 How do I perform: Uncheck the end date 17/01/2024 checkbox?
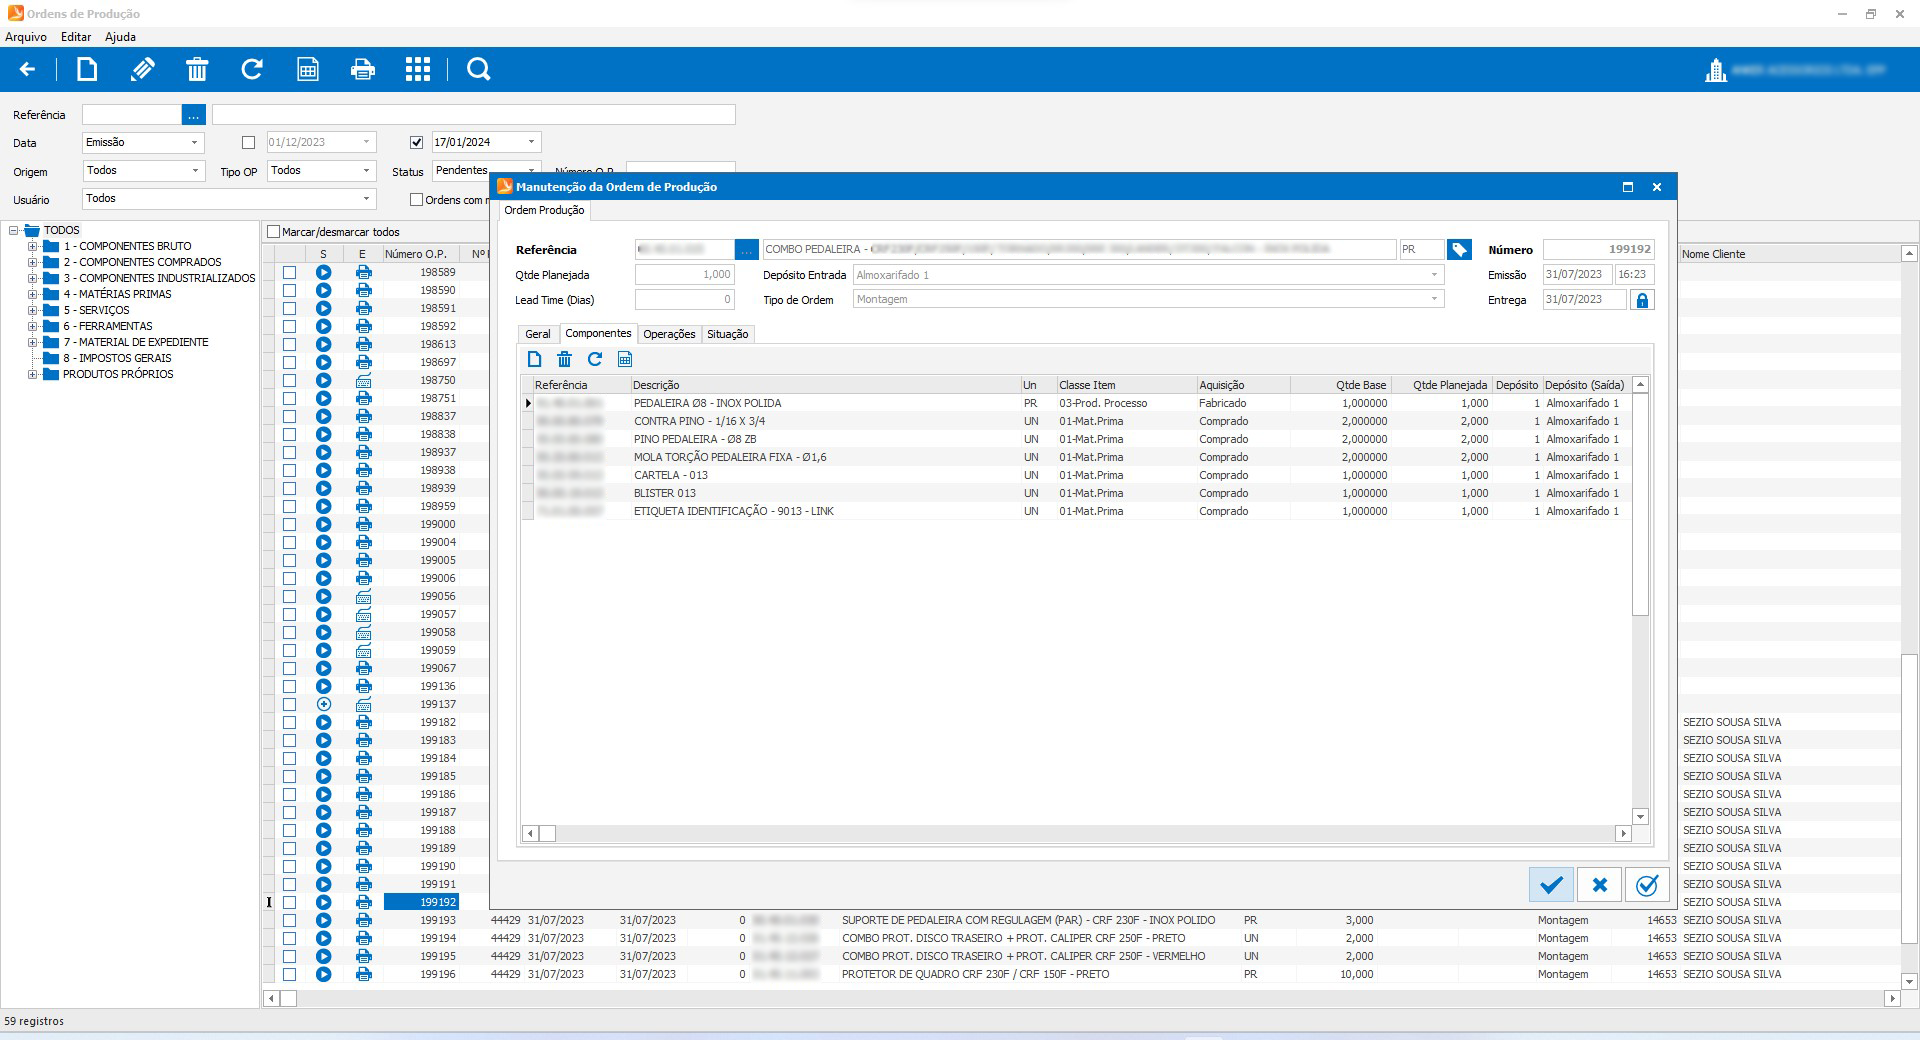click(417, 143)
